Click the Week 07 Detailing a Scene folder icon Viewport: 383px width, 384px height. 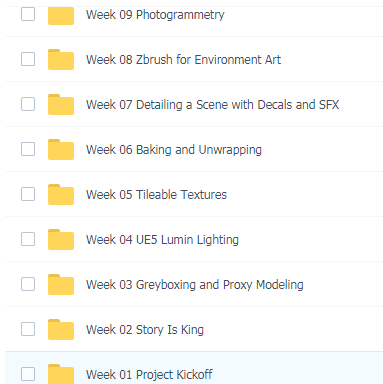point(61,105)
